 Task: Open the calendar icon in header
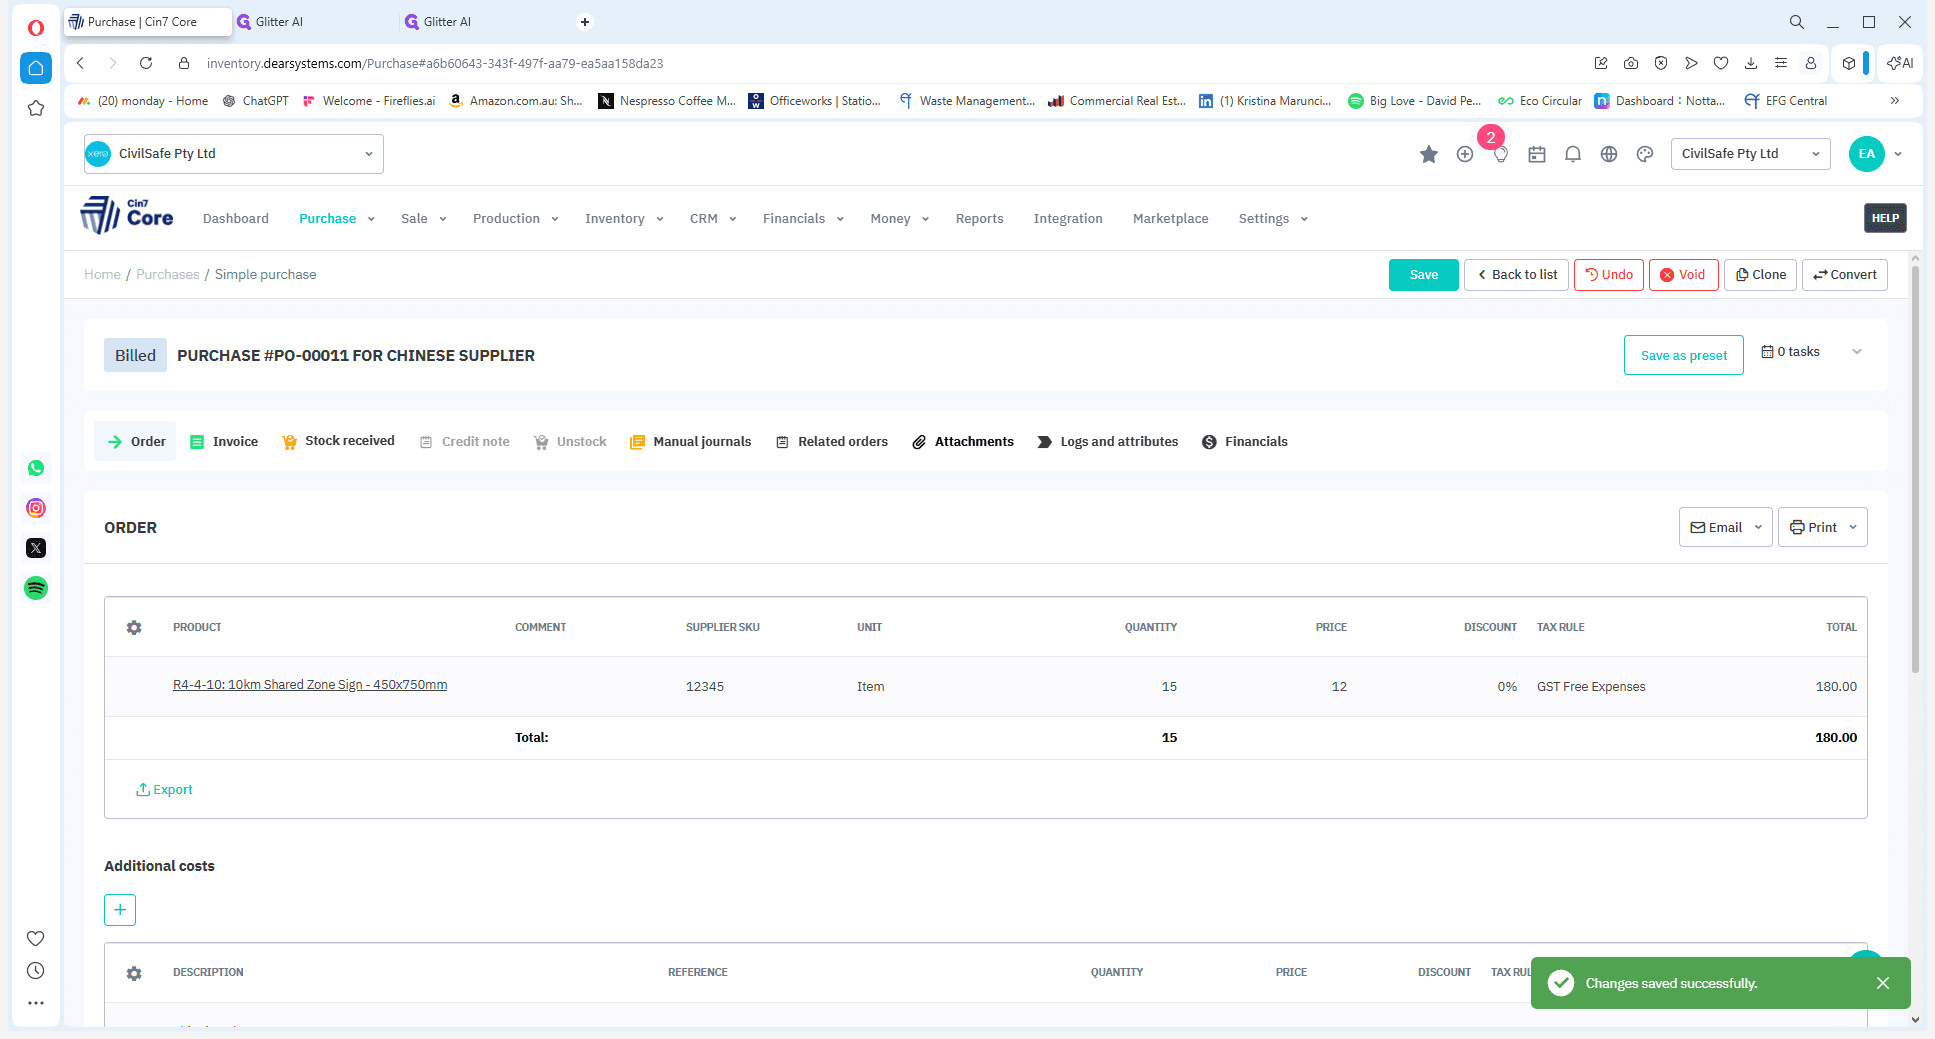(1536, 154)
